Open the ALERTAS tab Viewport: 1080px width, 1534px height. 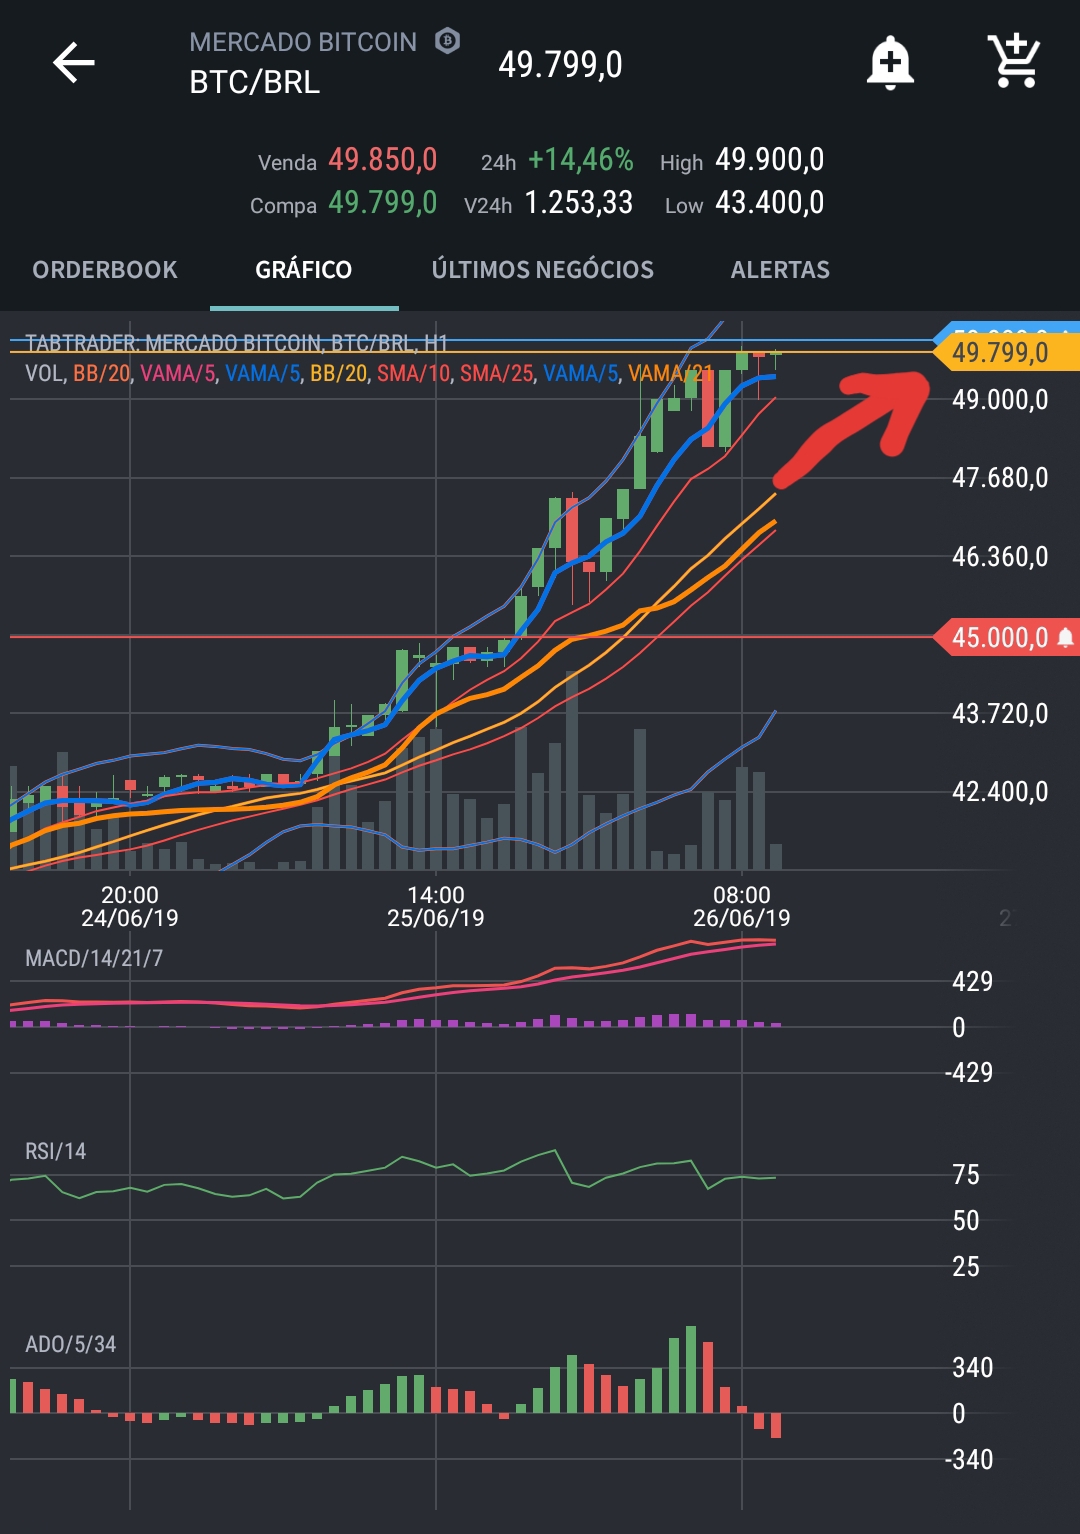(780, 270)
